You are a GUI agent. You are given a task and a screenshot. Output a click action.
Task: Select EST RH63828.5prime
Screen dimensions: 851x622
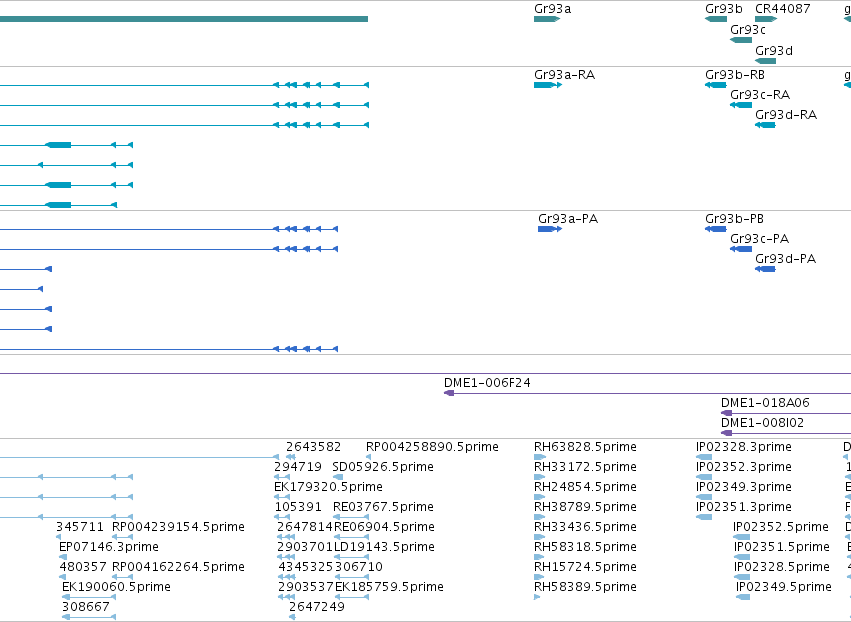(539, 457)
